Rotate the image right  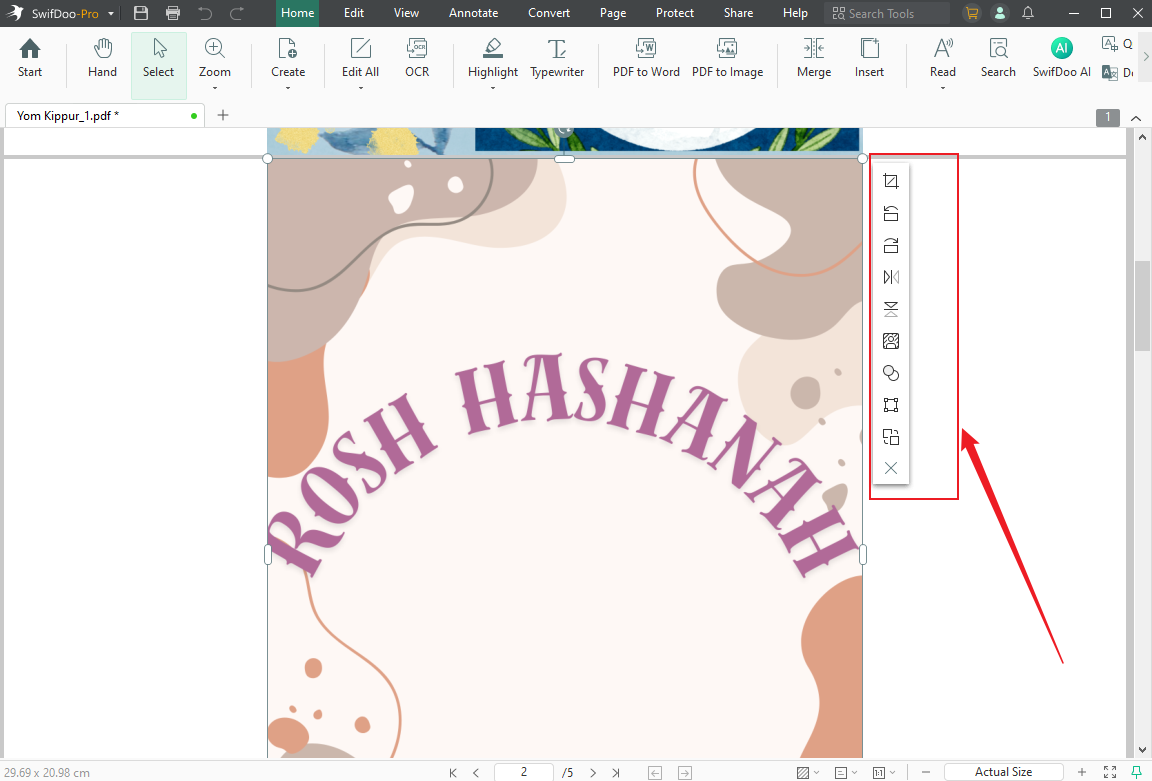point(890,245)
